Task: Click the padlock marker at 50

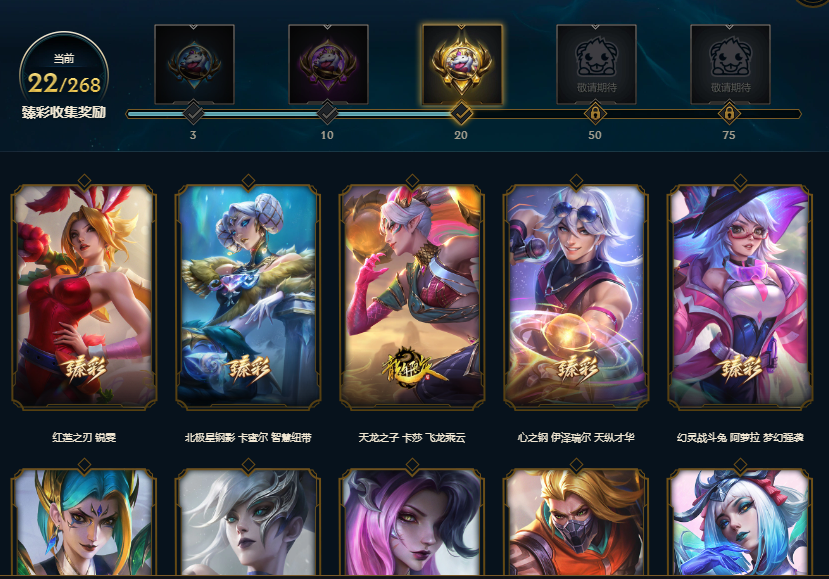Action: 595,113
